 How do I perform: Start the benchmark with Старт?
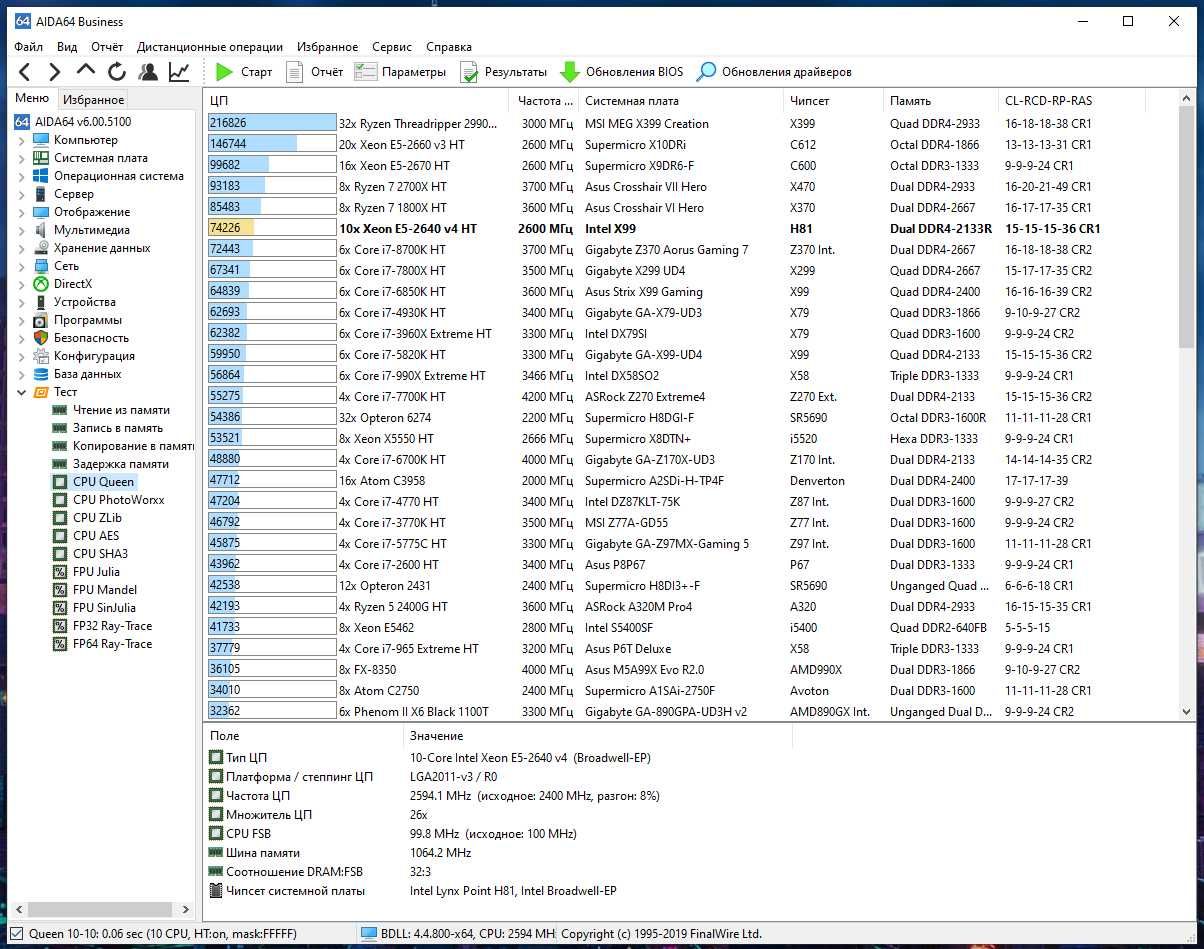pyautogui.click(x=244, y=72)
